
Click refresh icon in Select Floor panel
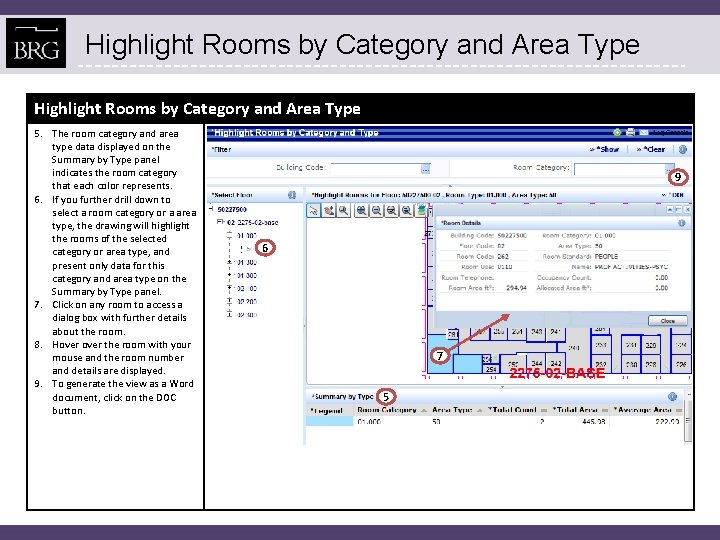click(x=292, y=195)
